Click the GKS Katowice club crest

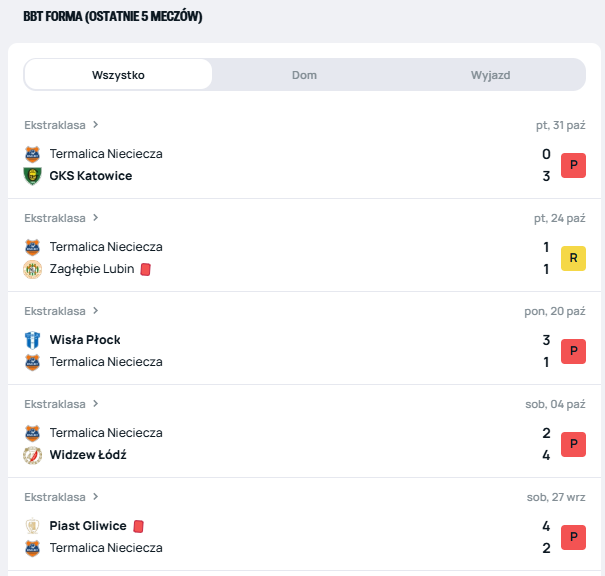point(32,176)
